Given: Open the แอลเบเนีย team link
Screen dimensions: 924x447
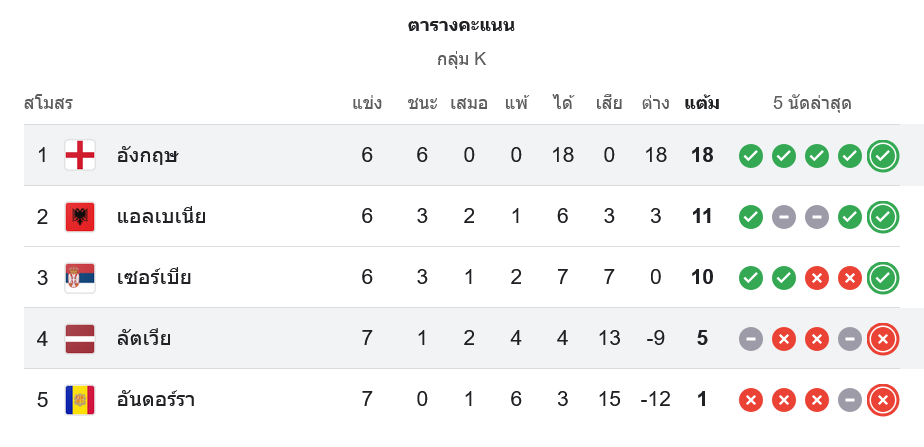Looking at the screenshot, I should click(x=161, y=216).
